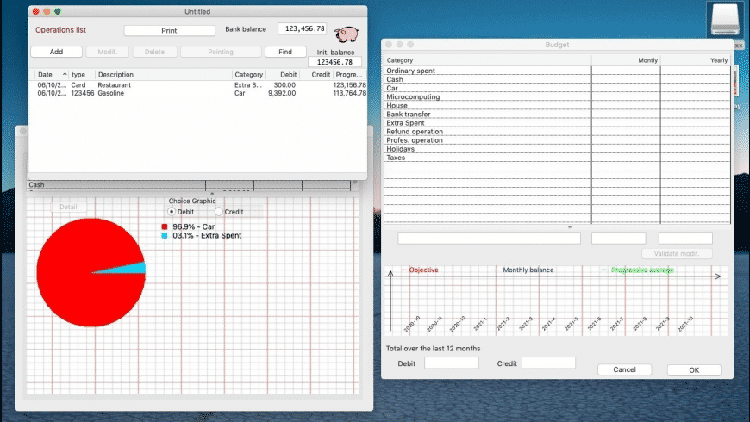This screenshot has height=422, width=750.
Task: Click the Find button
Action: 285,51
